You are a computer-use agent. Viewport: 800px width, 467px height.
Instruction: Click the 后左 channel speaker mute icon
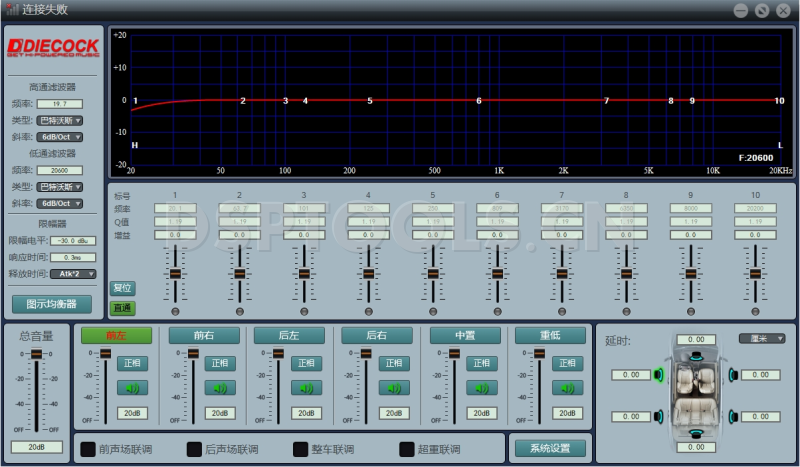coord(306,388)
